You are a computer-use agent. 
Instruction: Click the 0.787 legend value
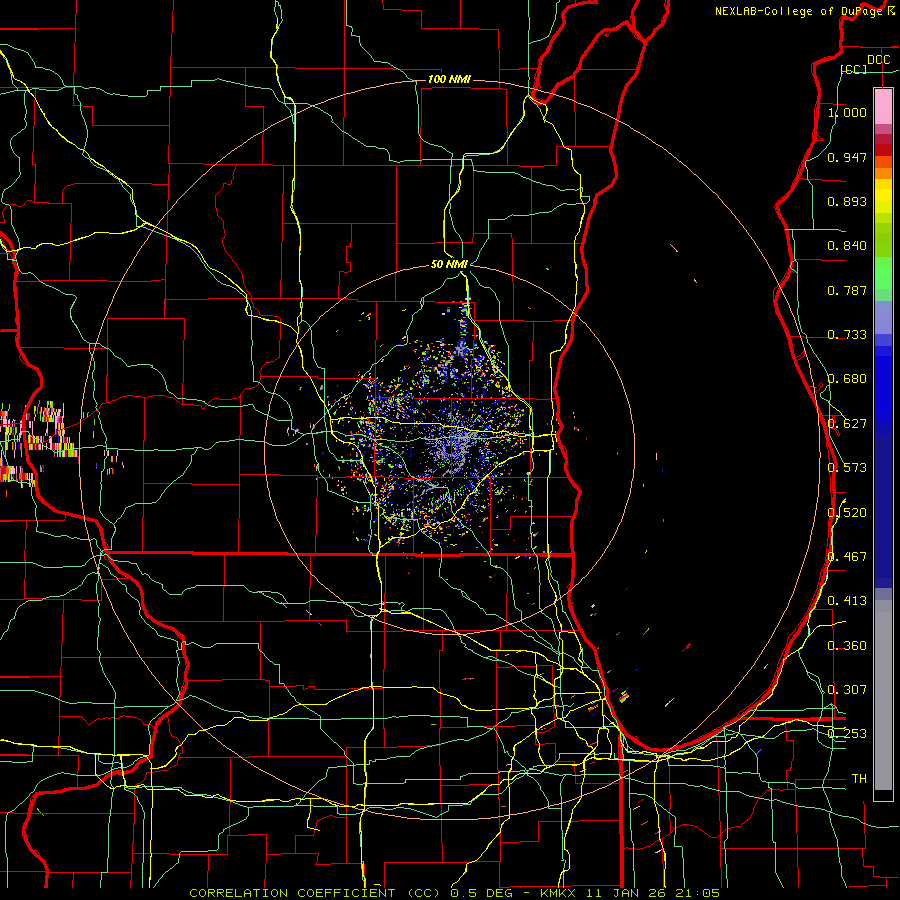847,290
